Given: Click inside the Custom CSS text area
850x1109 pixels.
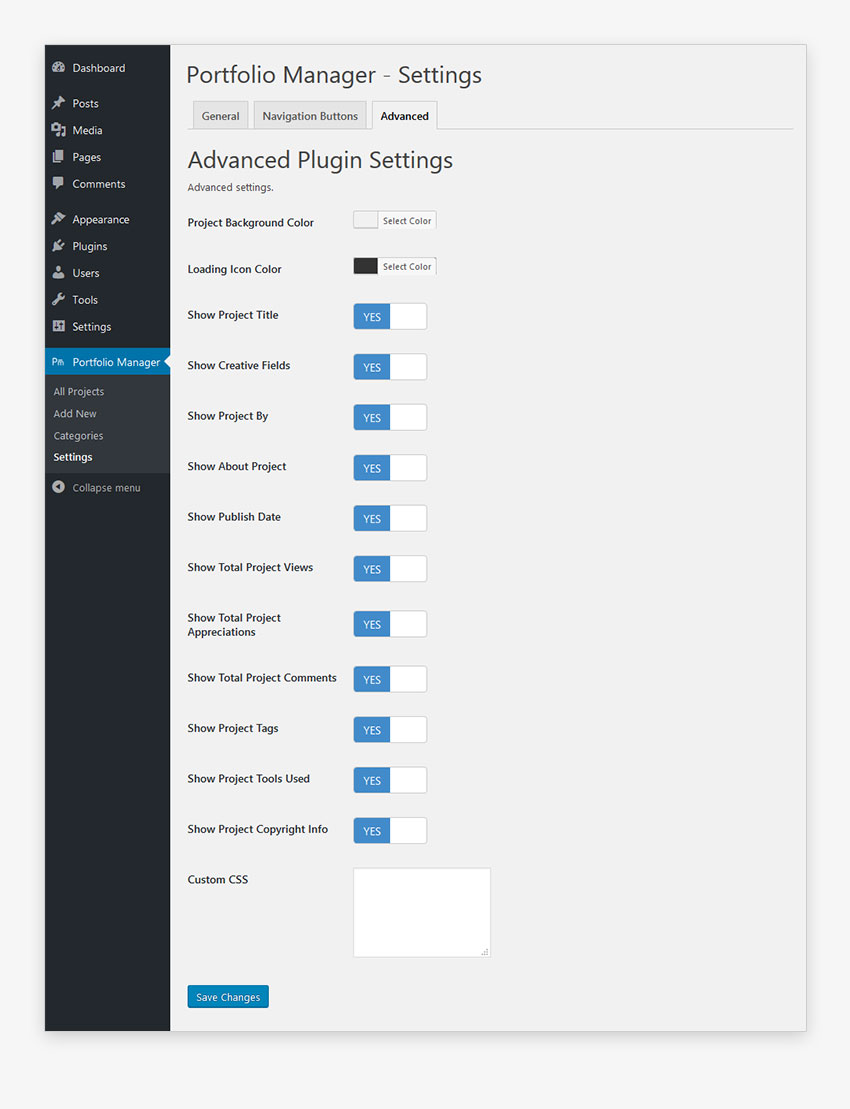Looking at the screenshot, I should point(421,912).
